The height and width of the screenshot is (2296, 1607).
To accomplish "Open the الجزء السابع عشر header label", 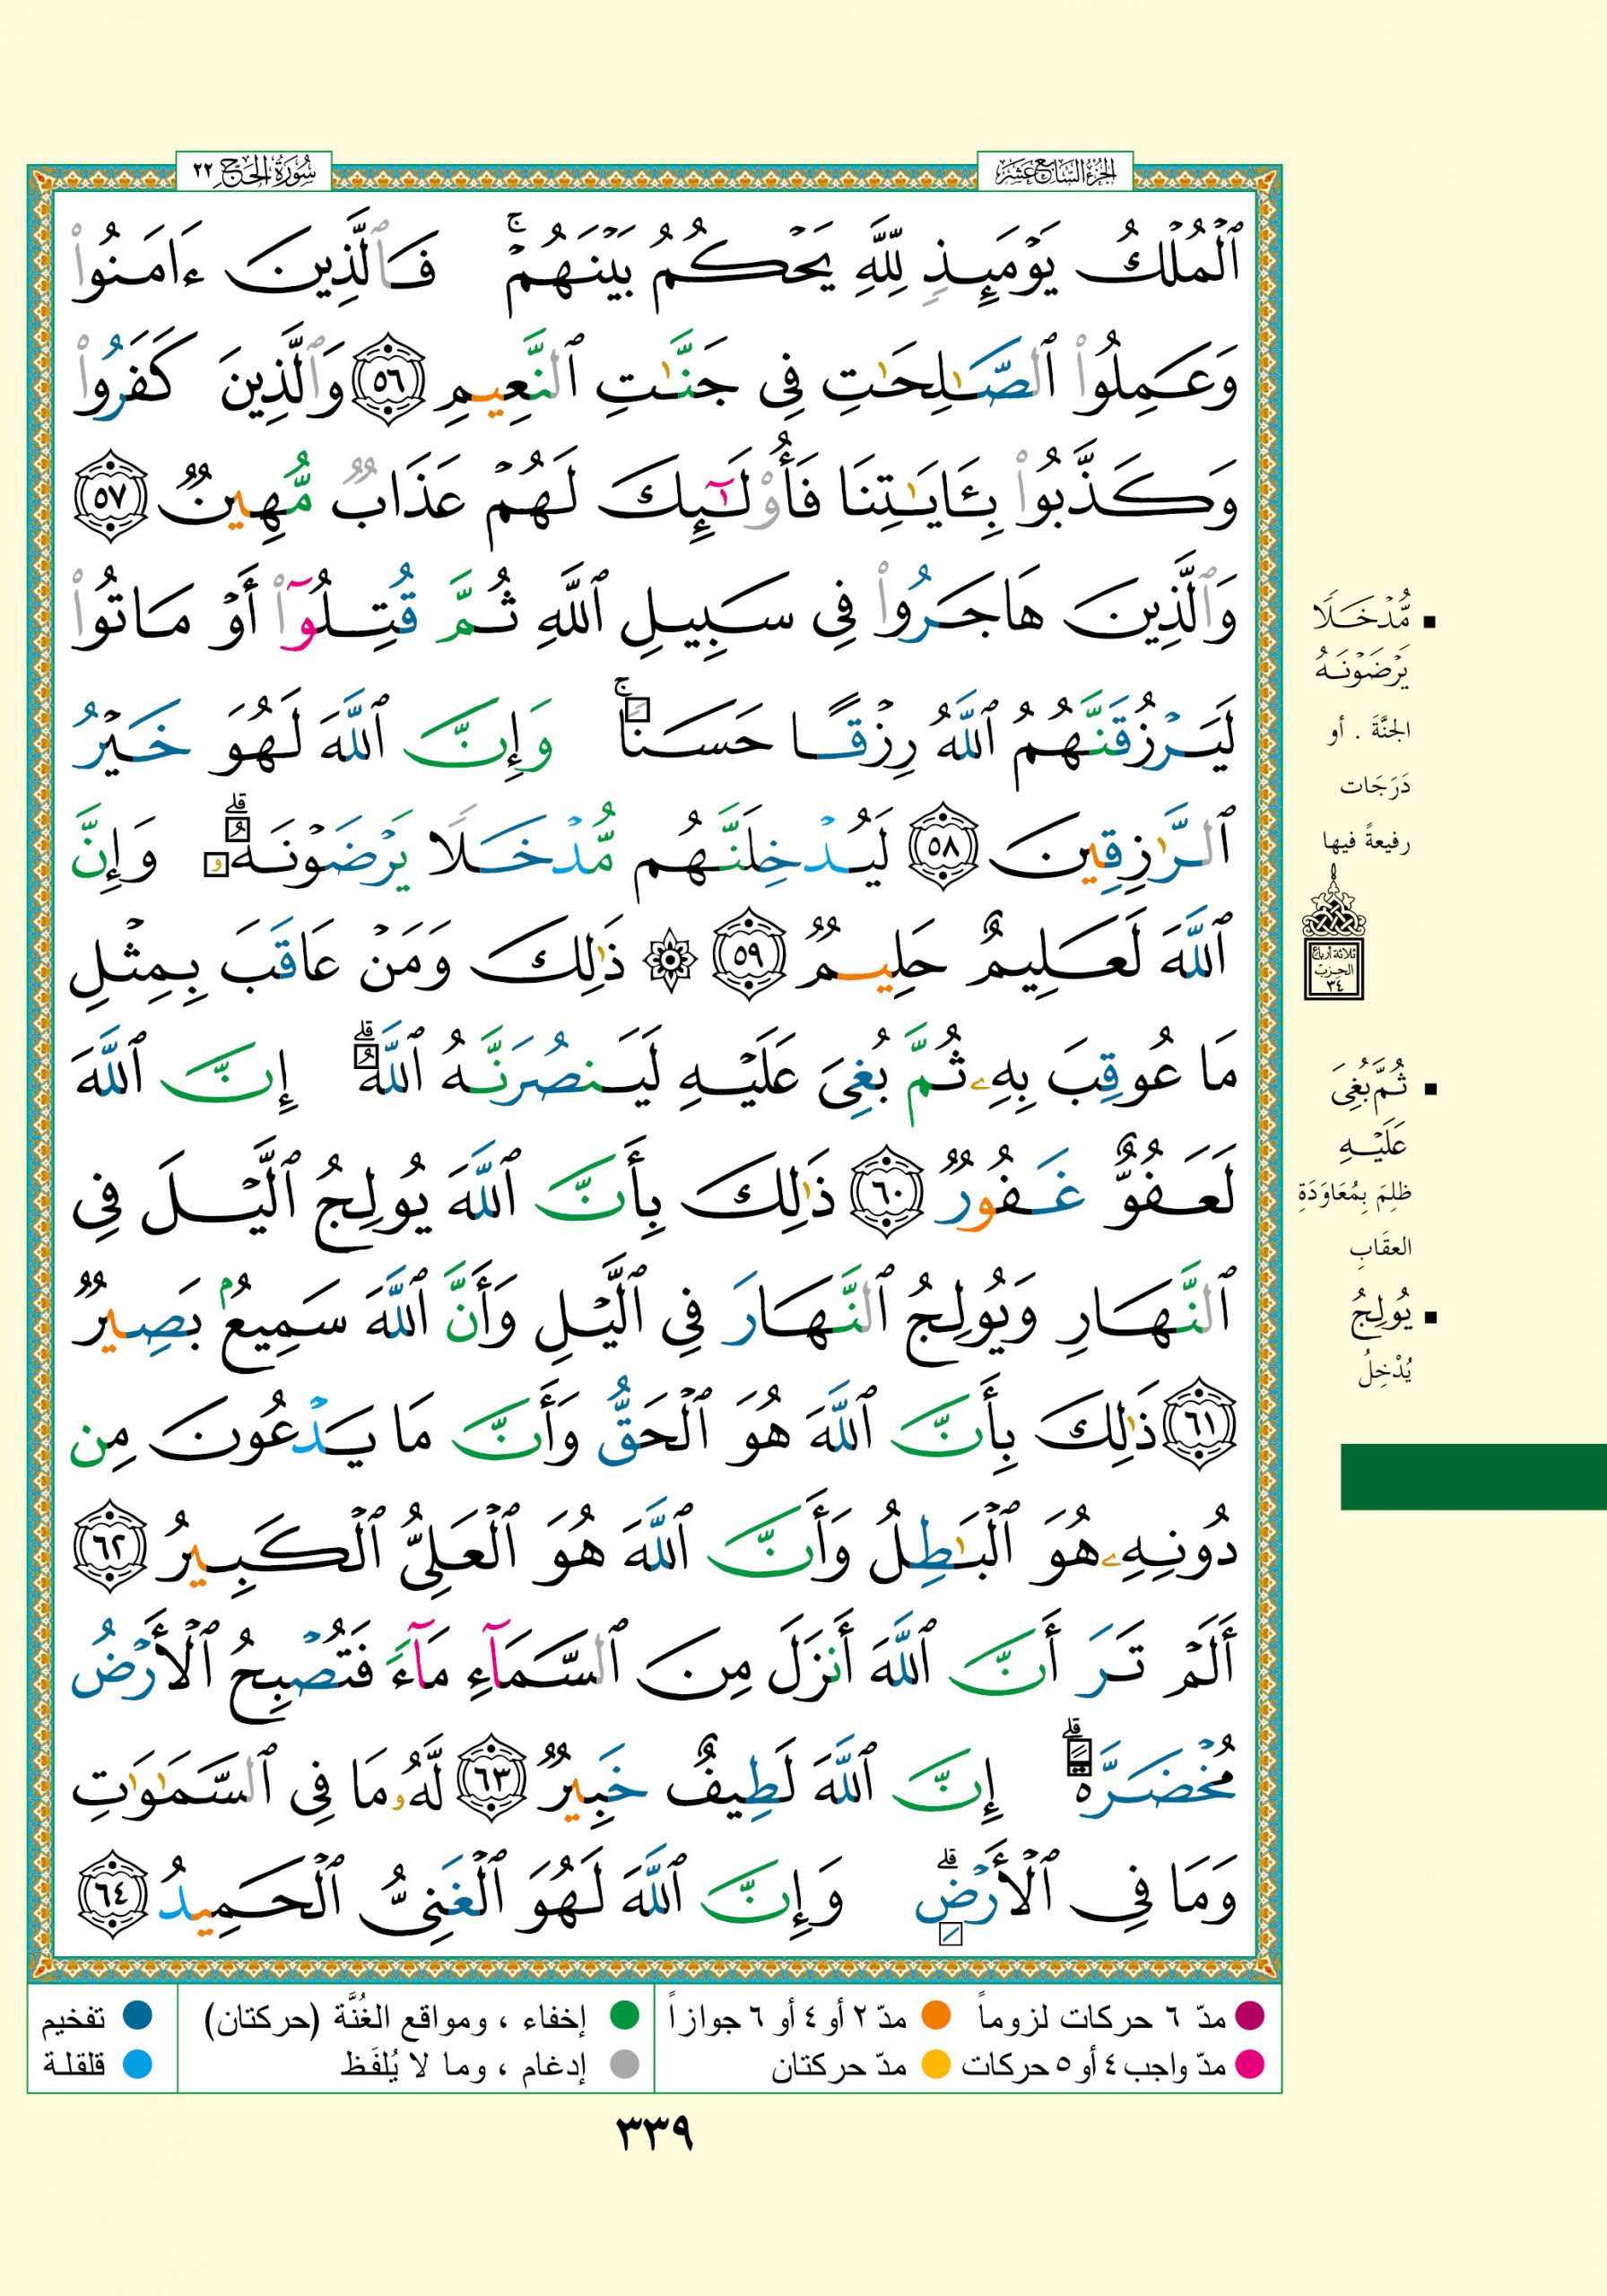I will (x=1055, y=174).
